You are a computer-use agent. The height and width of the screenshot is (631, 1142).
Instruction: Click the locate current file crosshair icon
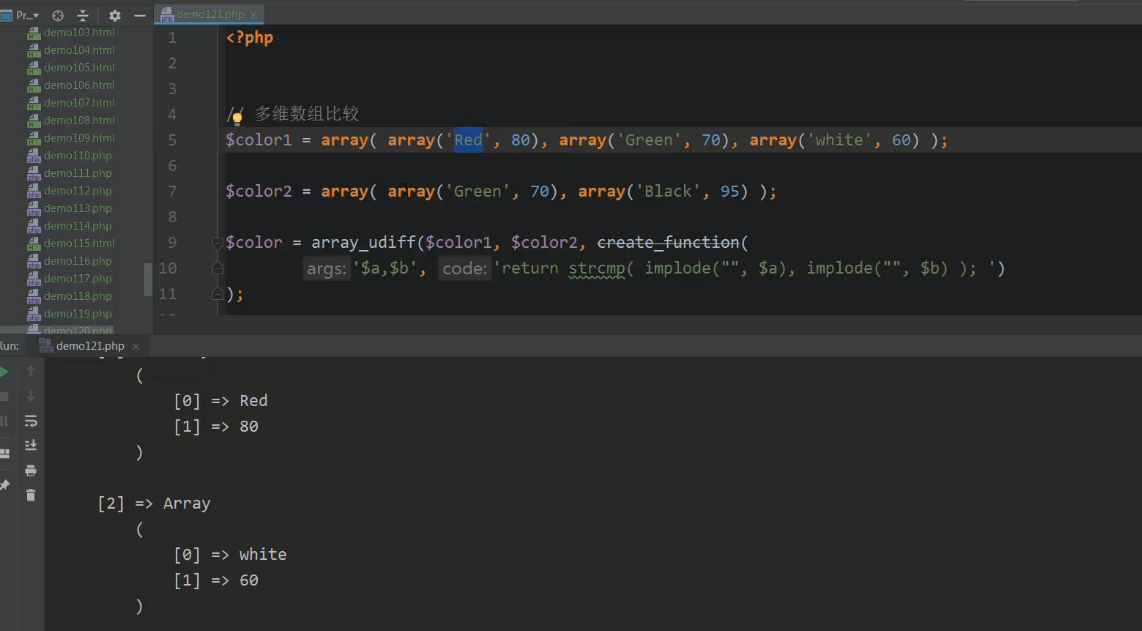click(x=57, y=16)
